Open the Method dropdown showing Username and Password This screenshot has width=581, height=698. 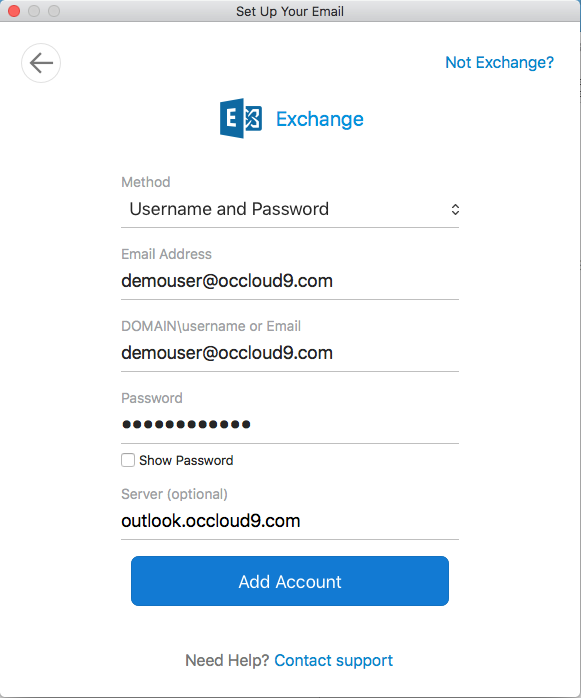click(290, 209)
